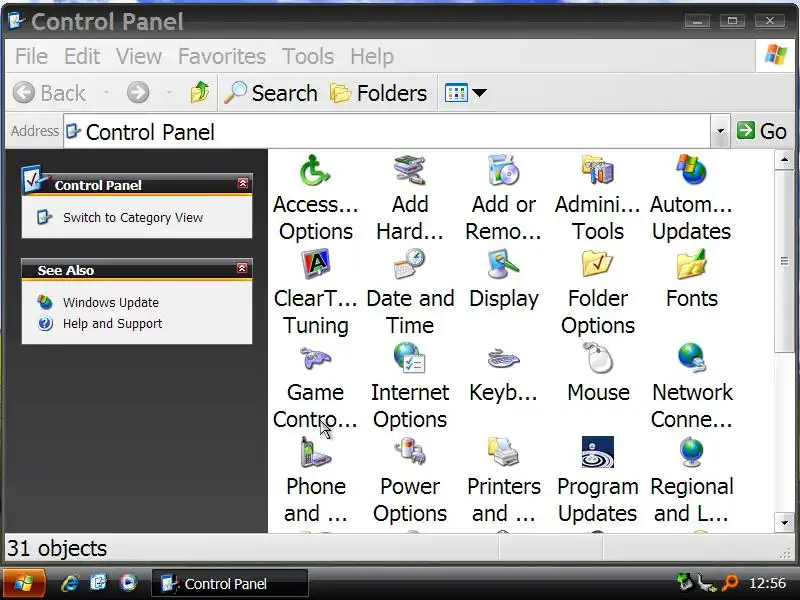800x600 pixels.
Task: Click Control Panel taskbar button
Action: click(230, 583)
